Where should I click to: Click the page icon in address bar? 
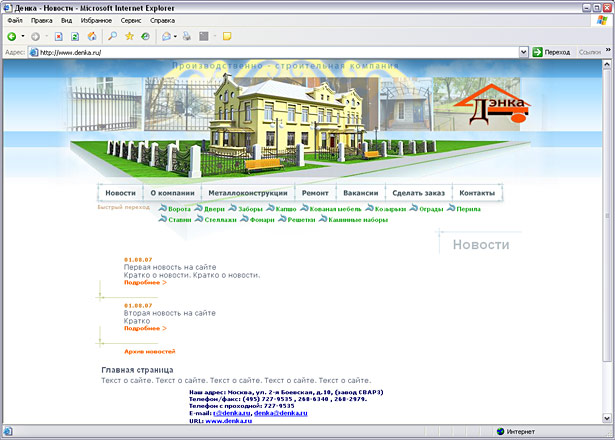tap(34, 52)
